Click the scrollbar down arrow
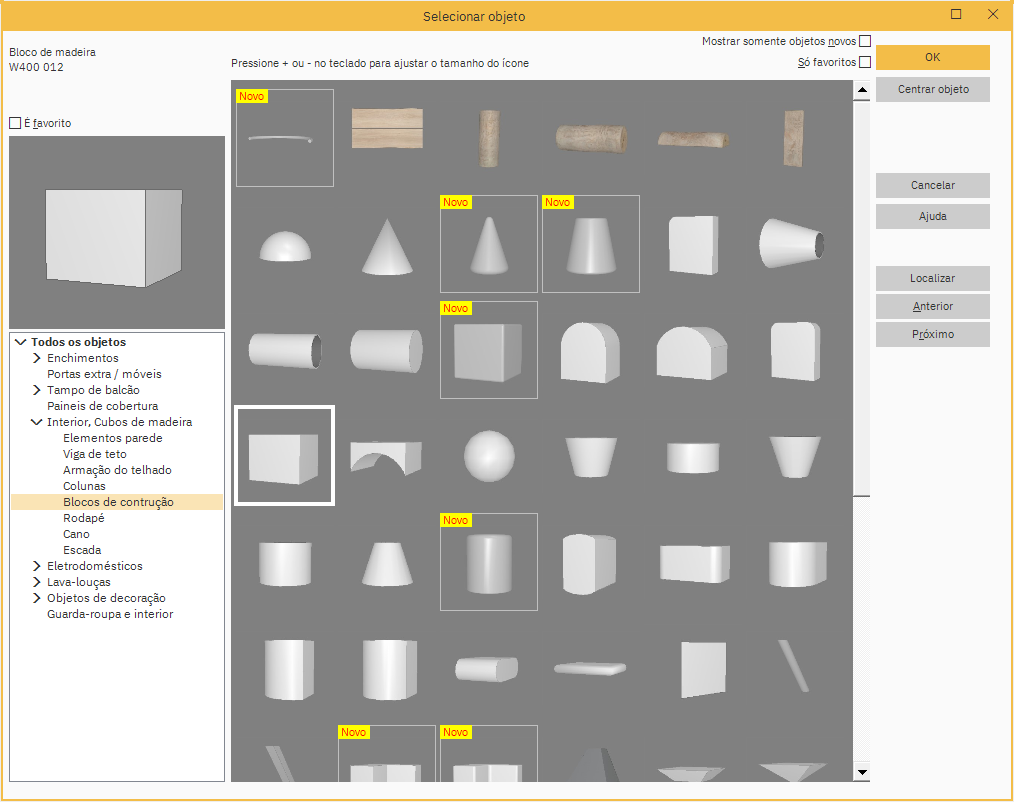Image resolution: width=1014 pixels, height=802 pixels. point(861,772)
